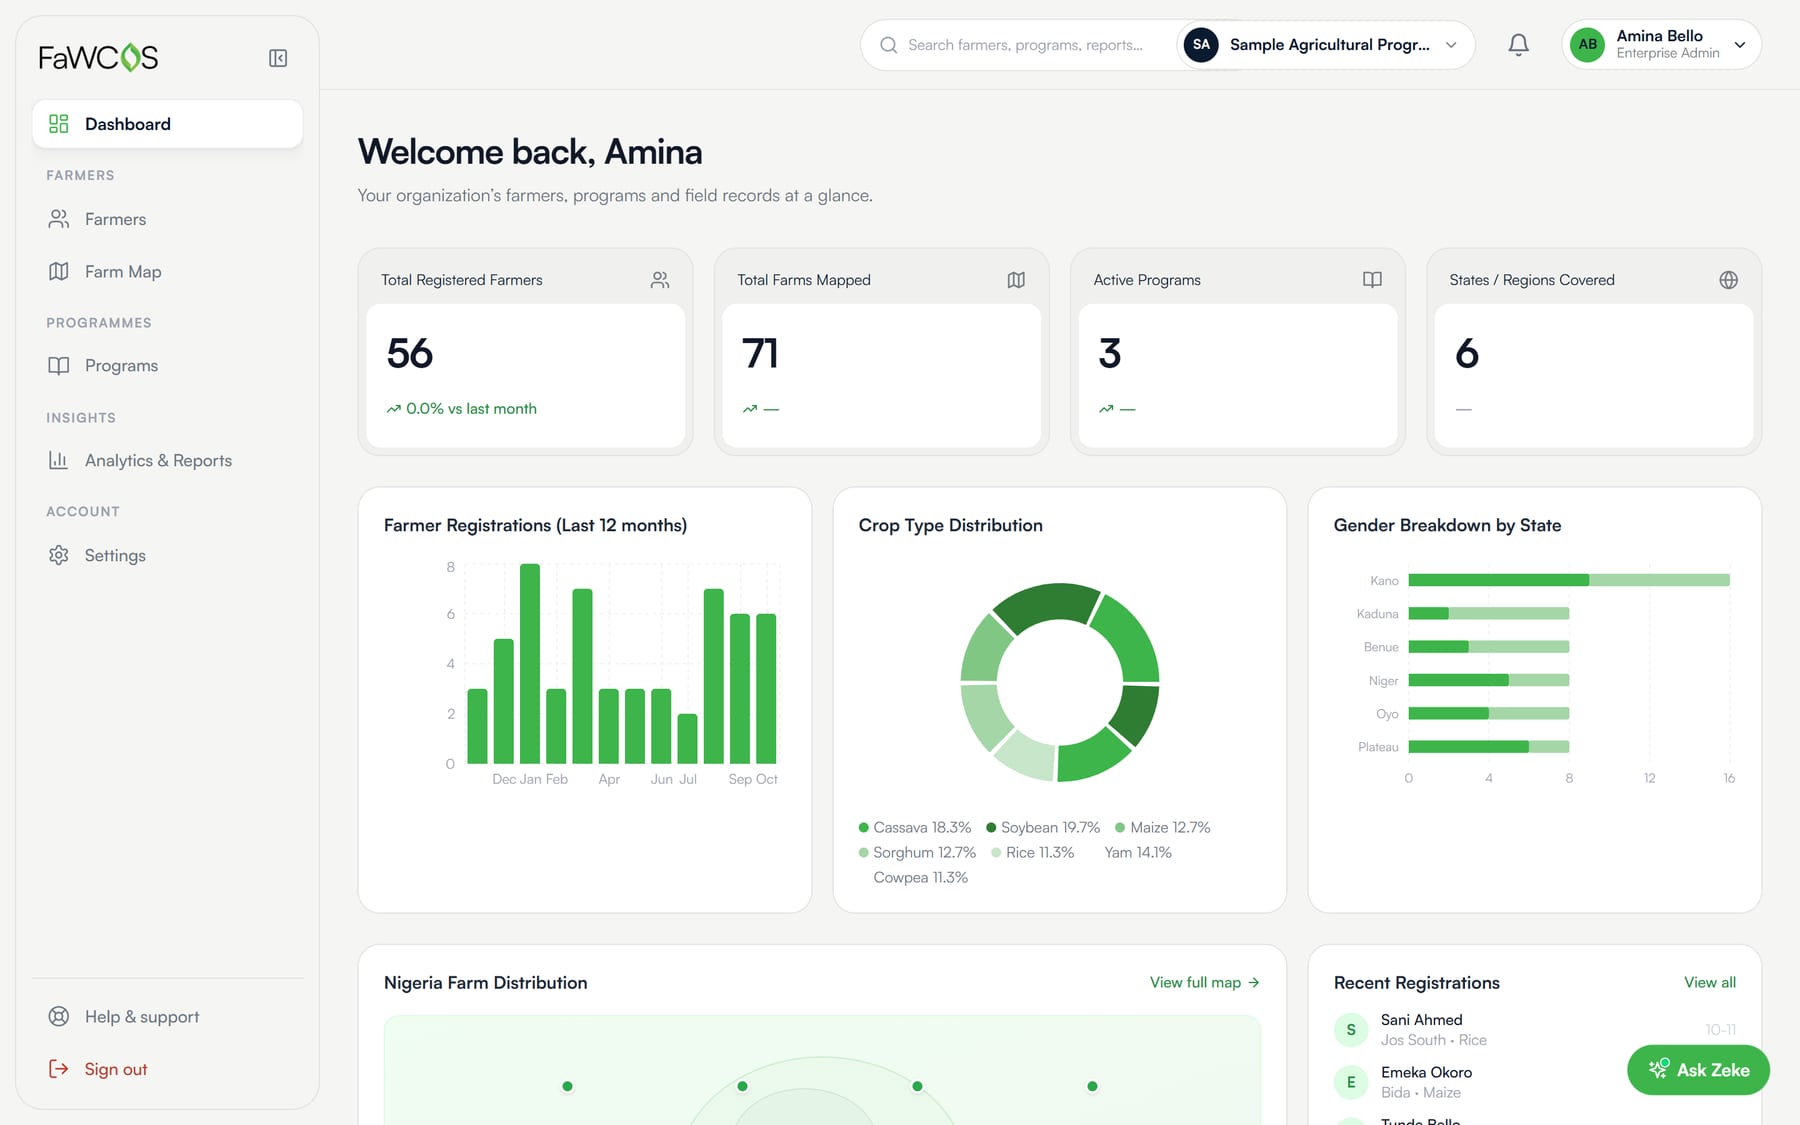Open Emeka Okoro registration entry

click(1535, 1082)
